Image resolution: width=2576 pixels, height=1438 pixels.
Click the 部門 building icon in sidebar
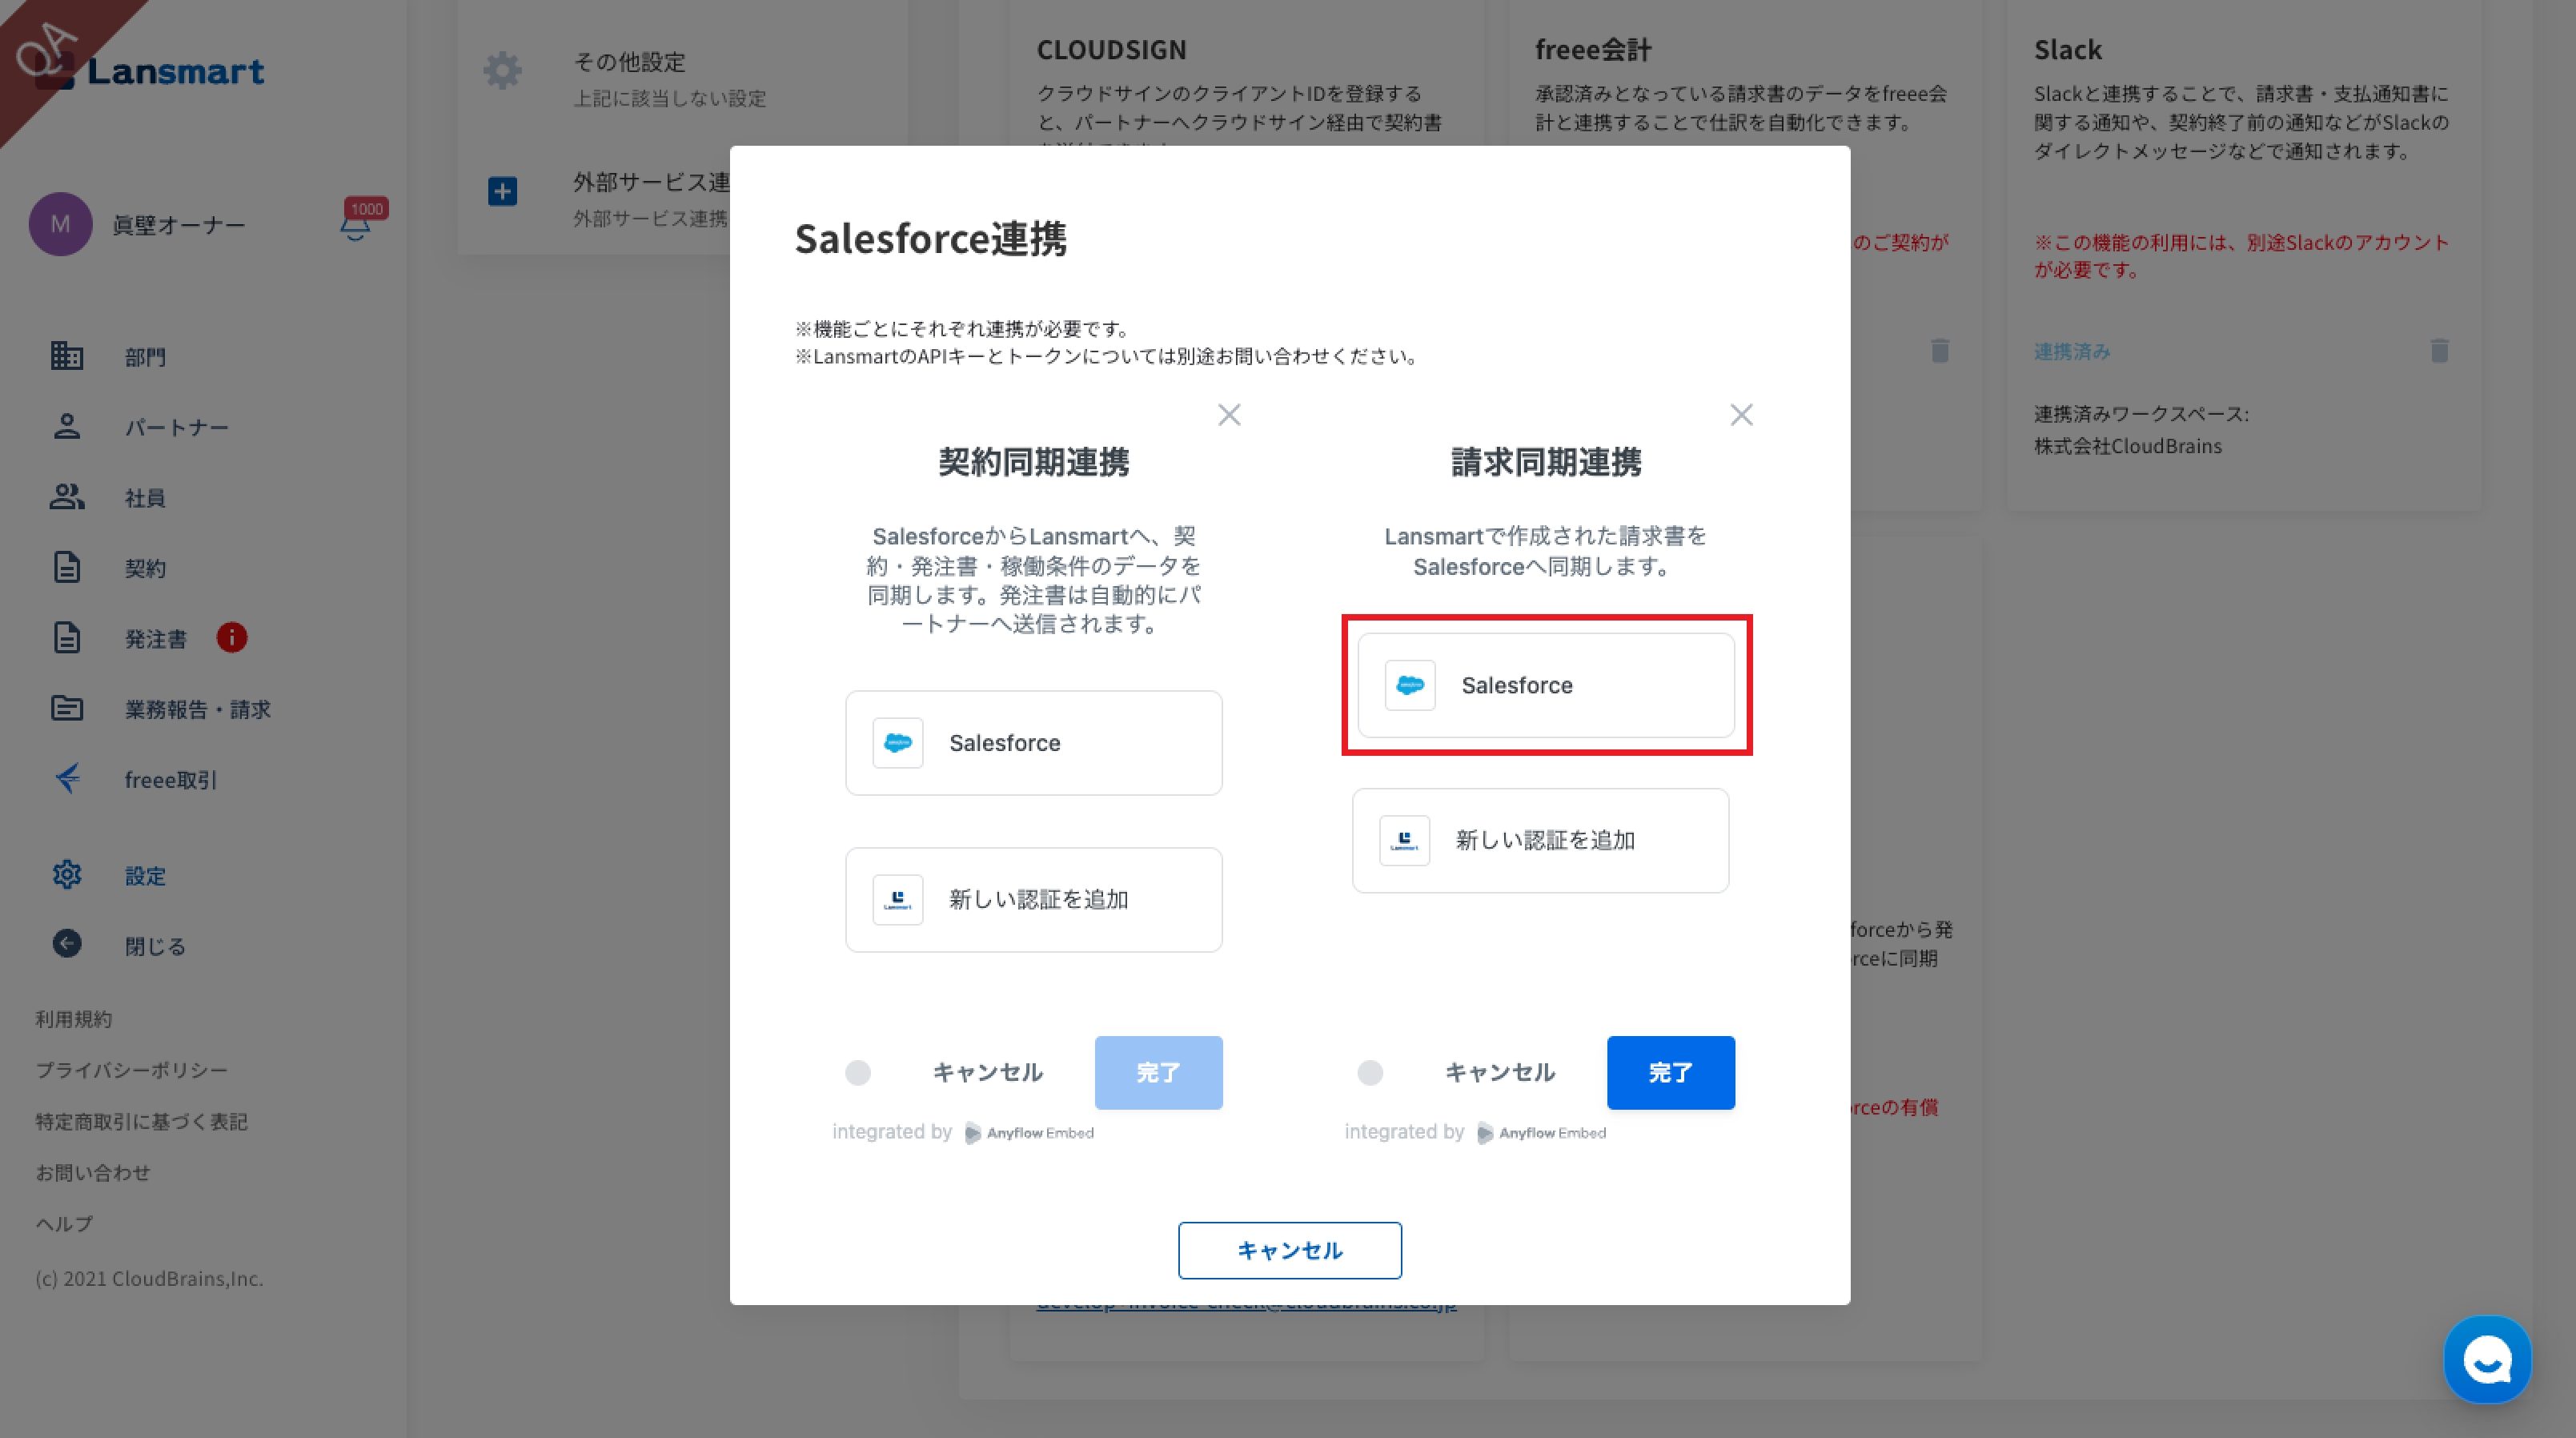(67, 356)
